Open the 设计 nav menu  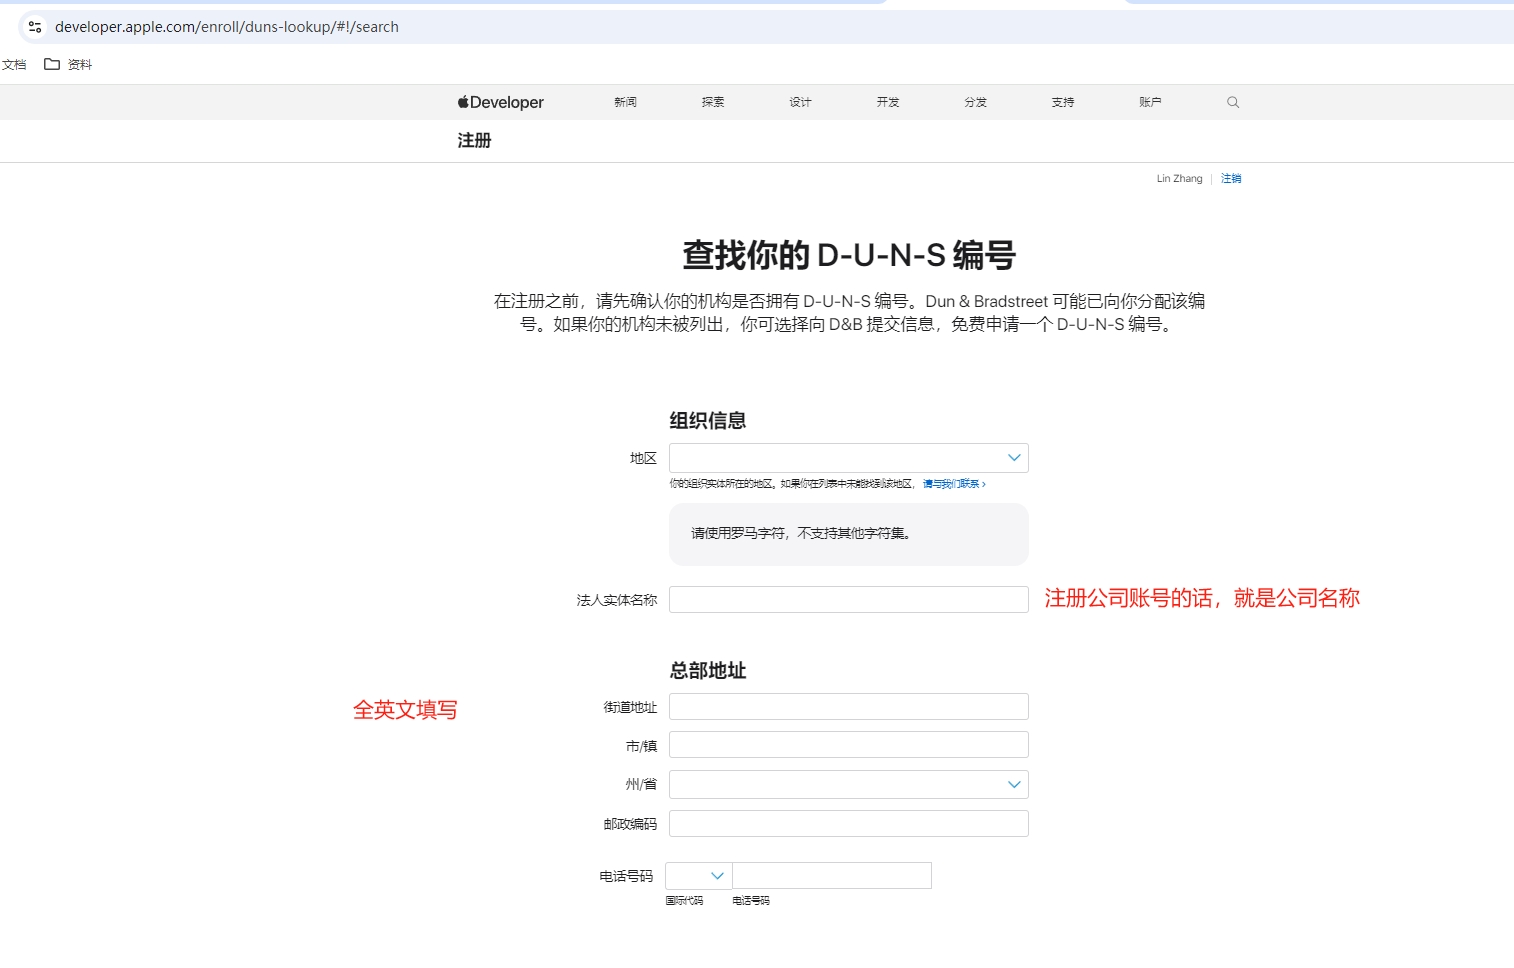pos(800,102)
